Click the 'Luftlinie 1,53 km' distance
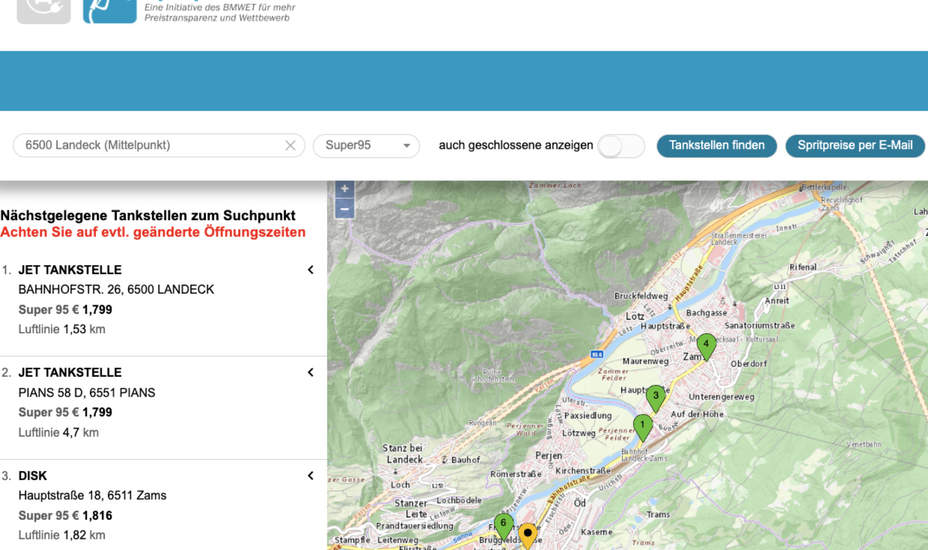Screen dimensions: 928x550 (62, 329)
